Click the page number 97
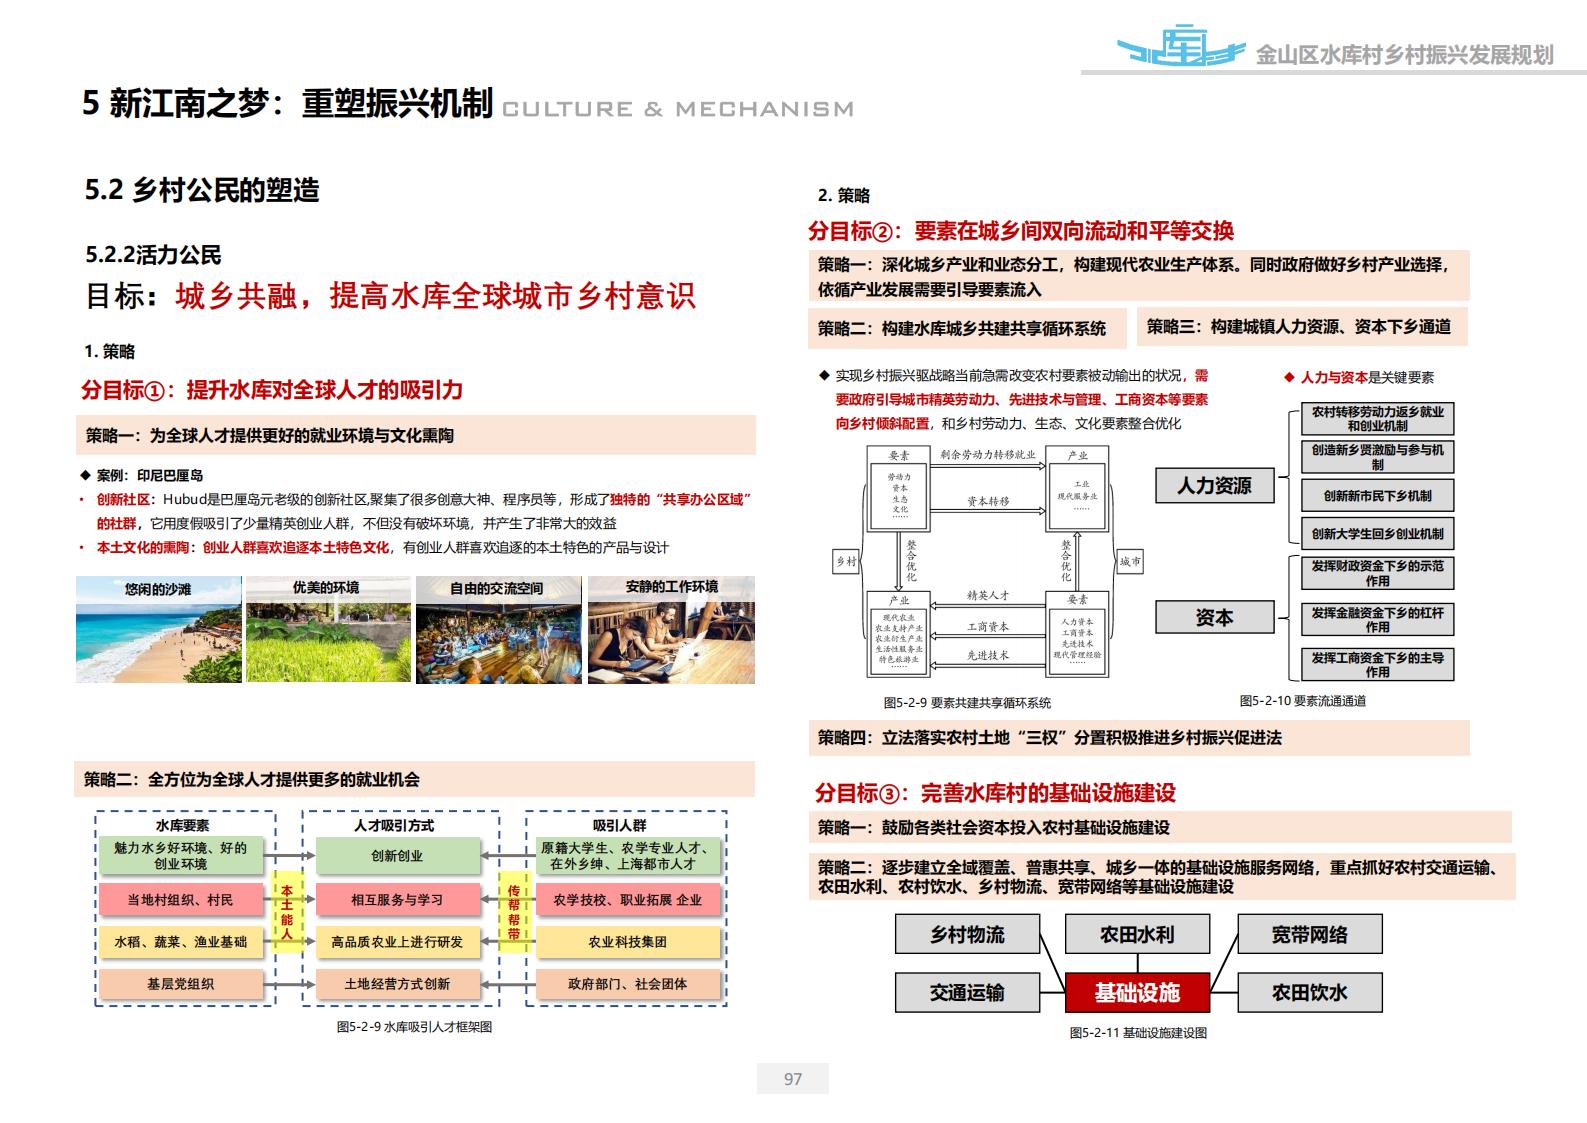The height and width of the screenshot is (1123, 1587). pyautogui.click(x=793, y=1079)
